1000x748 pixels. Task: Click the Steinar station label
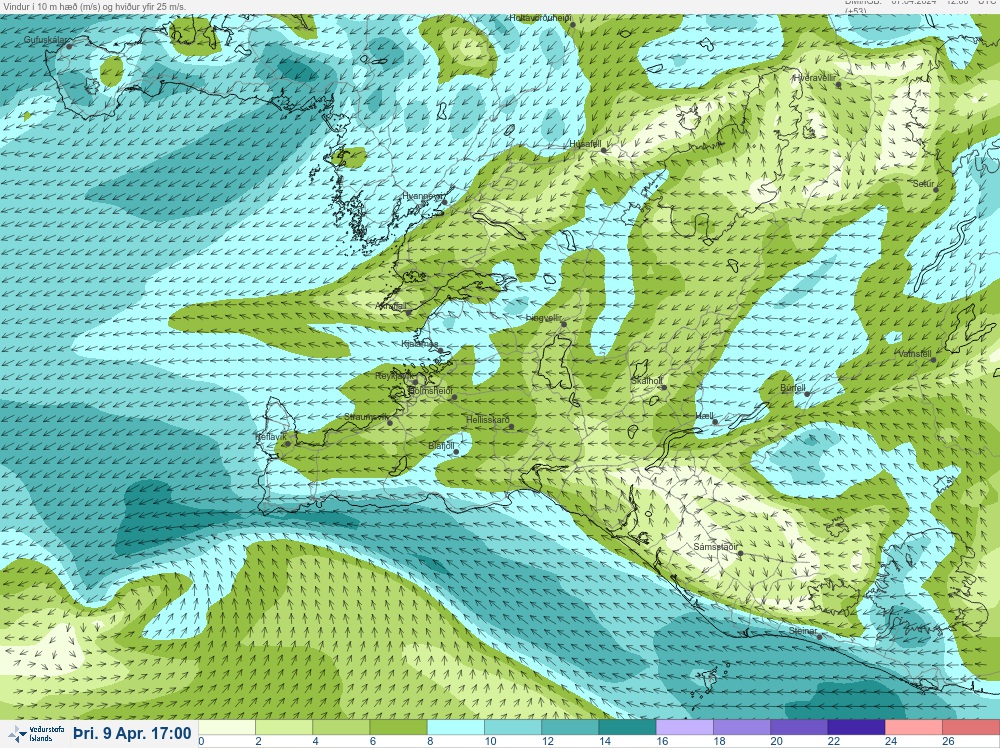click(x=803, y=631)
